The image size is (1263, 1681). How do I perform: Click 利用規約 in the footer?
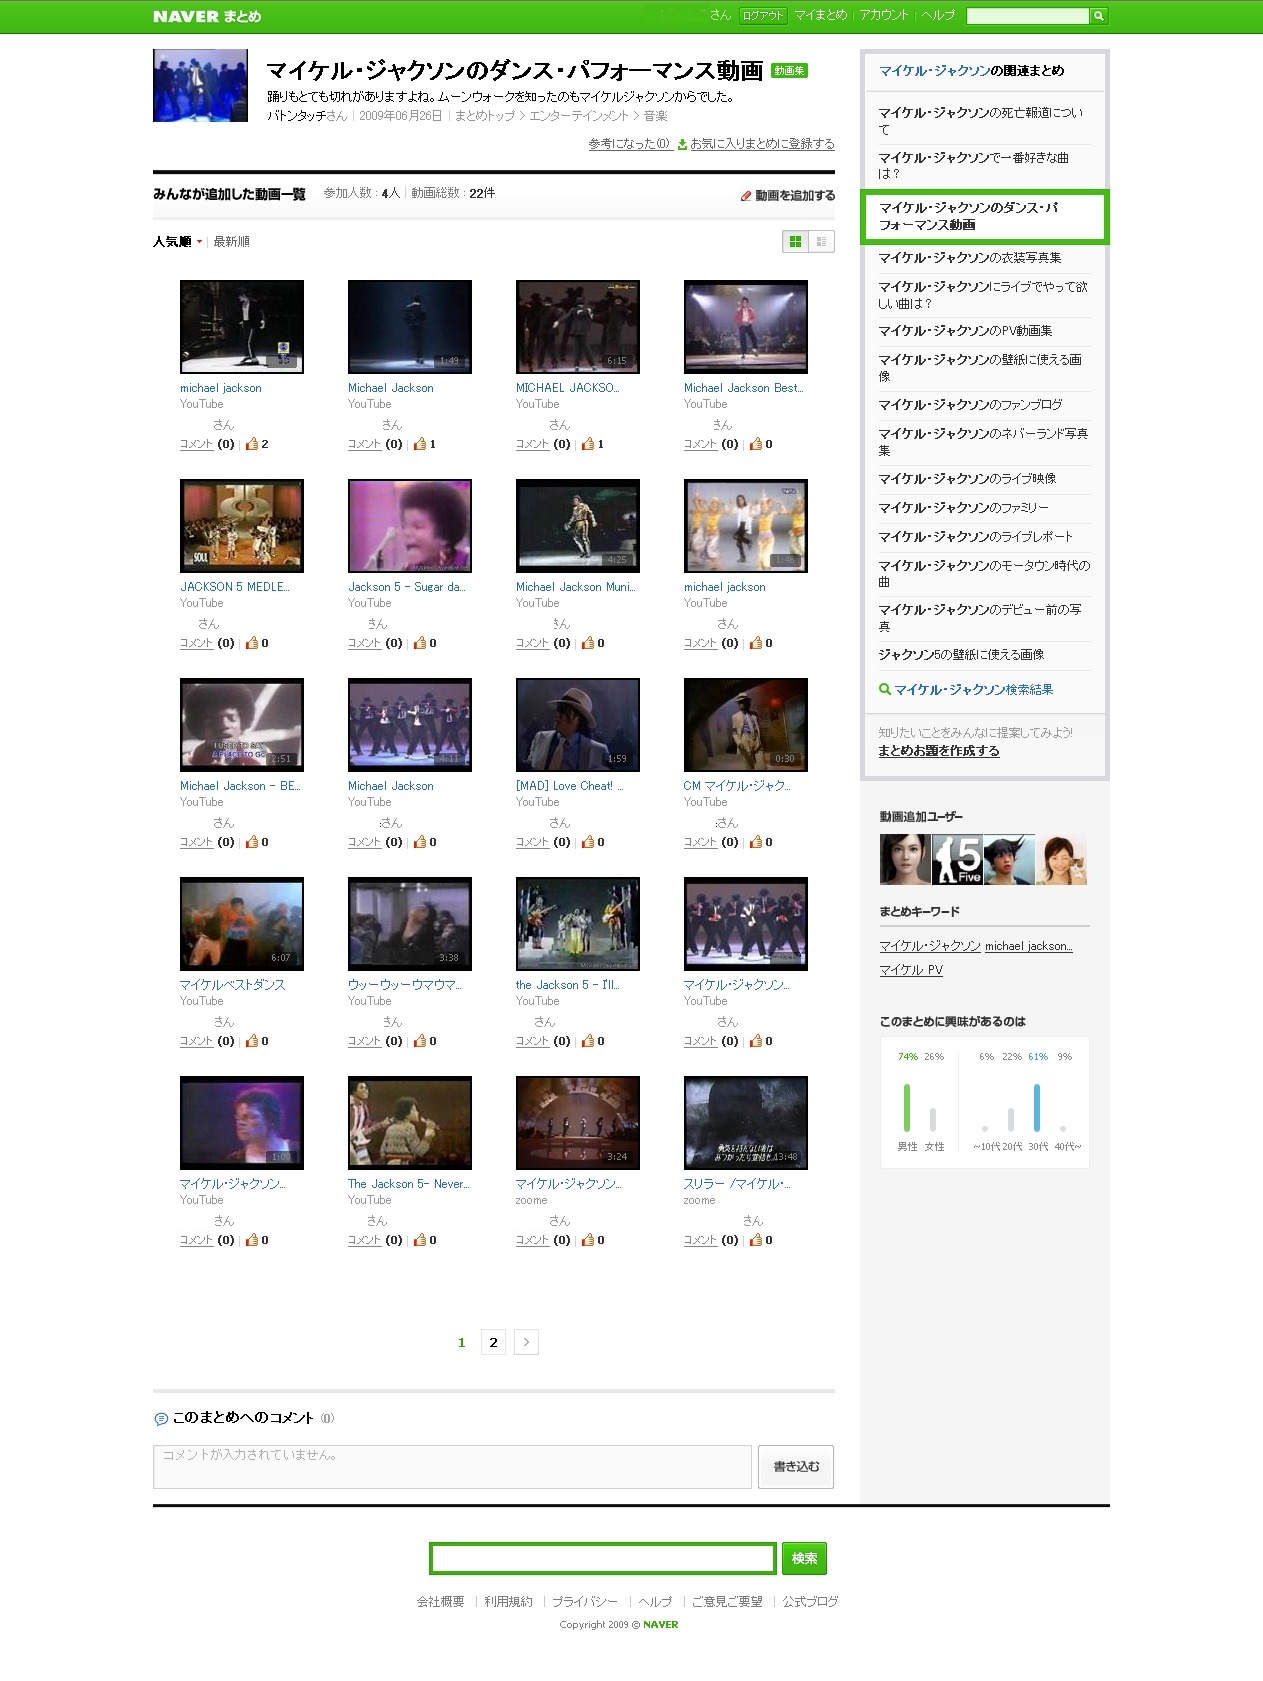(509, 1602)
